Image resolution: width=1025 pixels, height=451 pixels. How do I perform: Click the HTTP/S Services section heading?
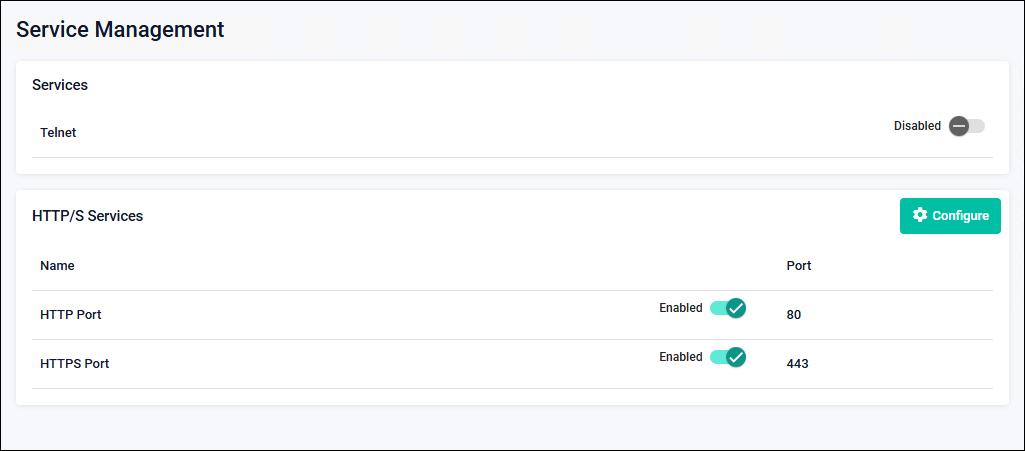pos(87,216)
